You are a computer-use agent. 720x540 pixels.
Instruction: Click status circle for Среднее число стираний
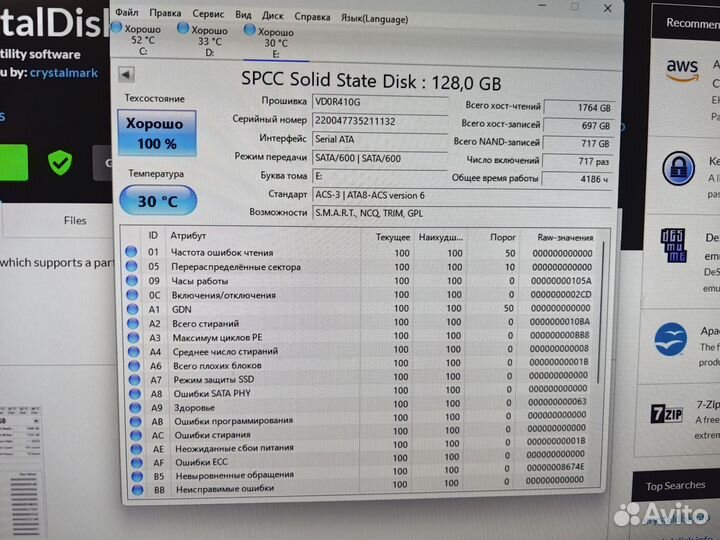pyautogui.click(x=134, y=351)
